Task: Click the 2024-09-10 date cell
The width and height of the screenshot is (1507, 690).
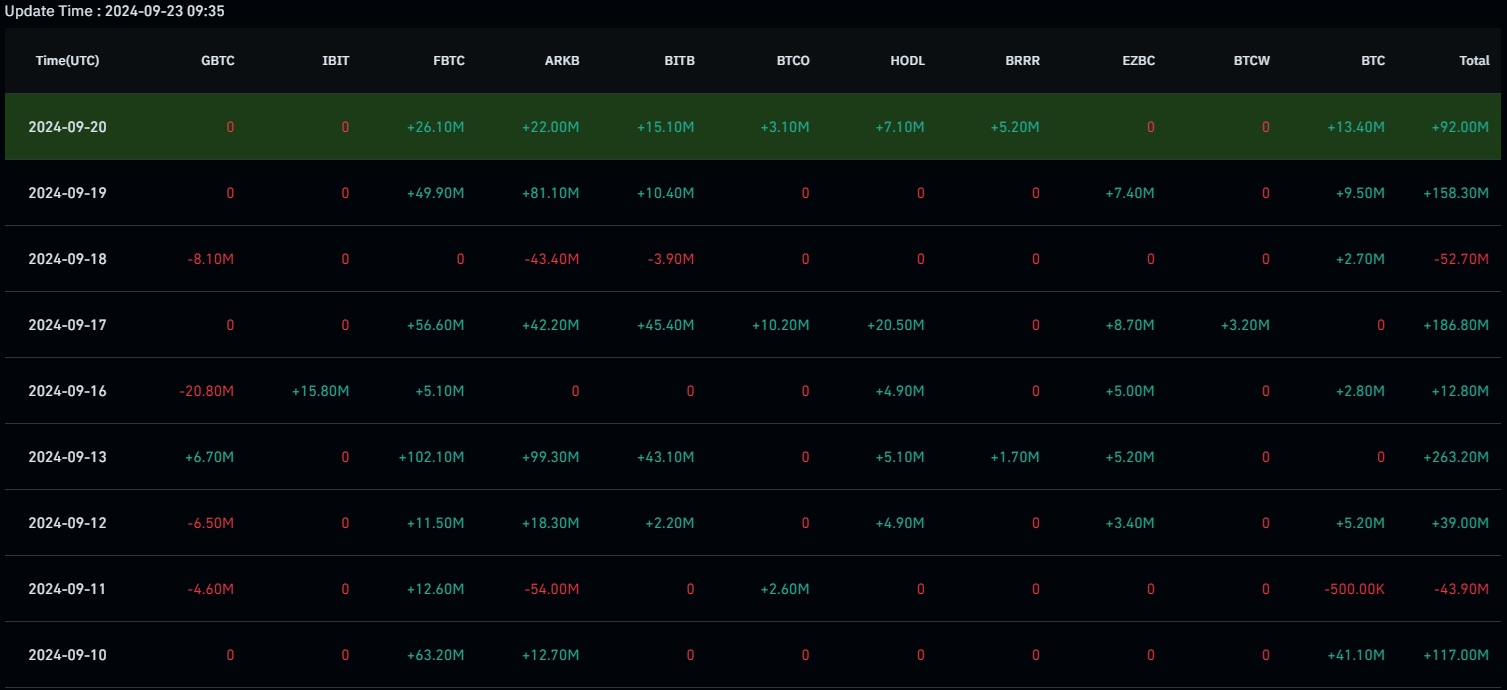Action: pos(67,655)
